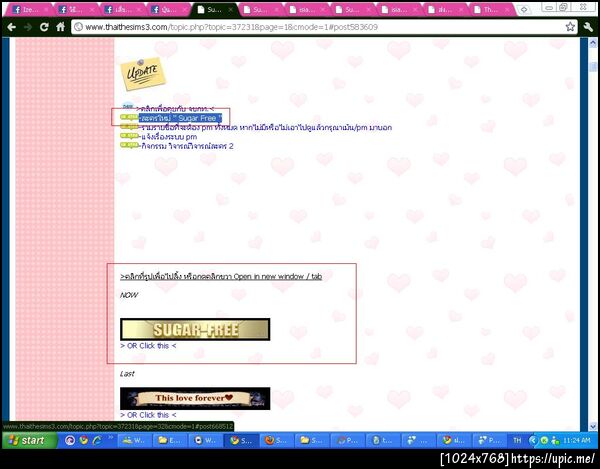The width and height of the screenshot is (600, 469).
Task: Click the browser Forward arrow
Action: point(28,27)
